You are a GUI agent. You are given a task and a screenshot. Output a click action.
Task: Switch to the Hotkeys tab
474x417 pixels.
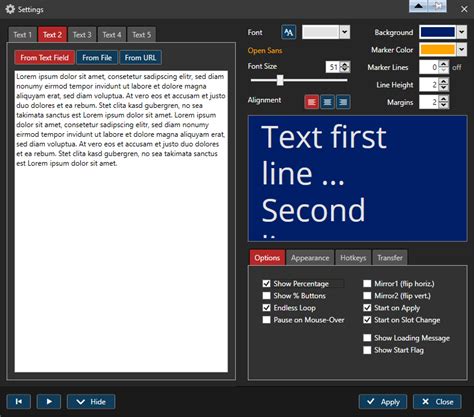[x=353, y=258]
